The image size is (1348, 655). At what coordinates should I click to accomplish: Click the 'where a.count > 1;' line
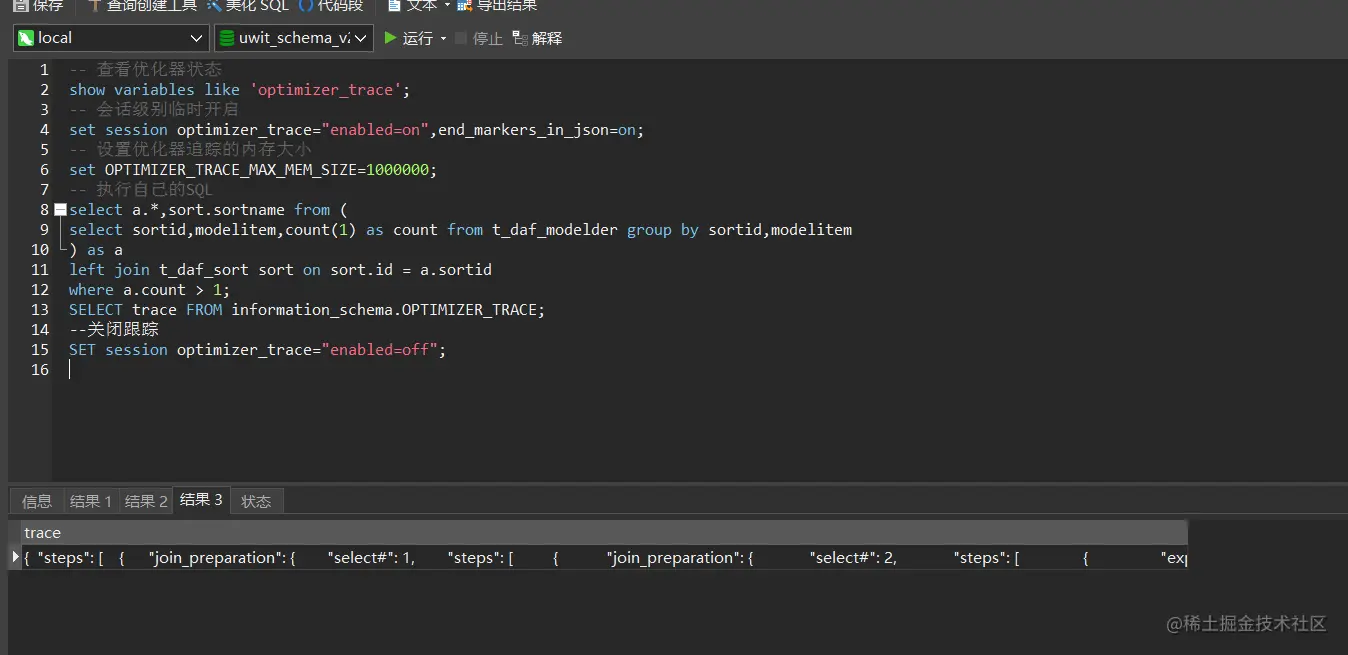tap(150, 290)
